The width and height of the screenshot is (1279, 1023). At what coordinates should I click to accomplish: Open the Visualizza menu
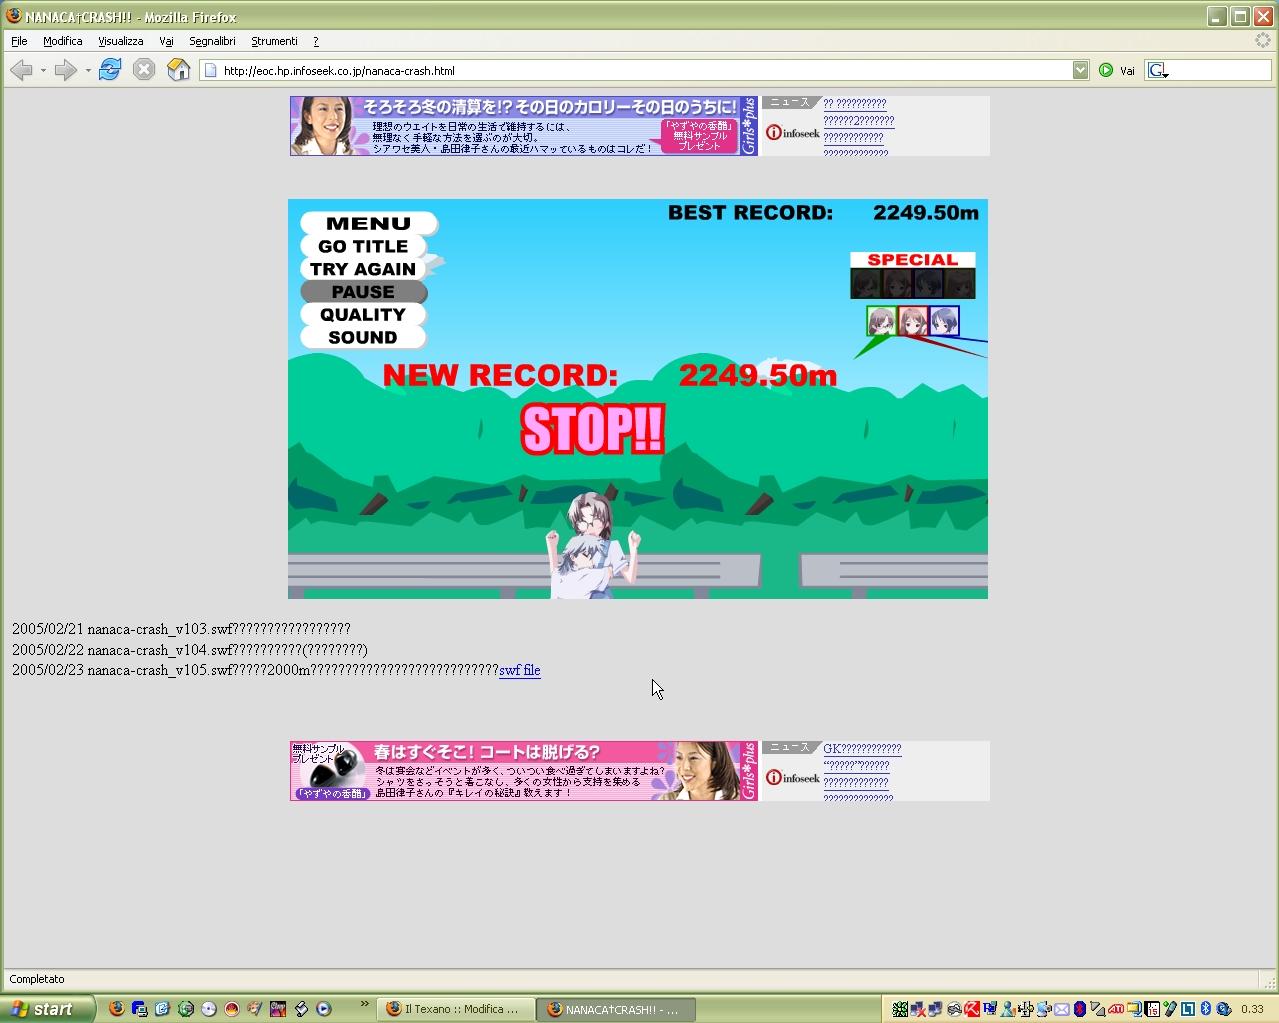point(121,41)
